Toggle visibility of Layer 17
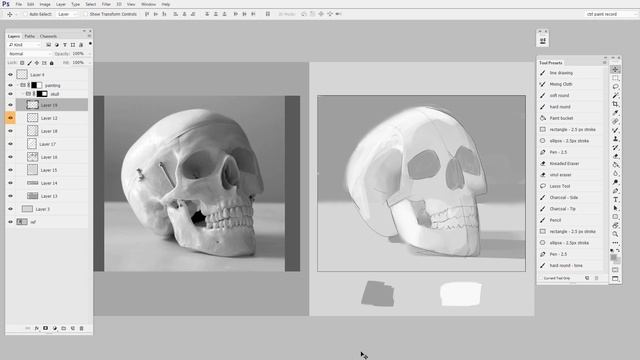The width and height of the screenshot is (640, 360). (x=11, y=144)
